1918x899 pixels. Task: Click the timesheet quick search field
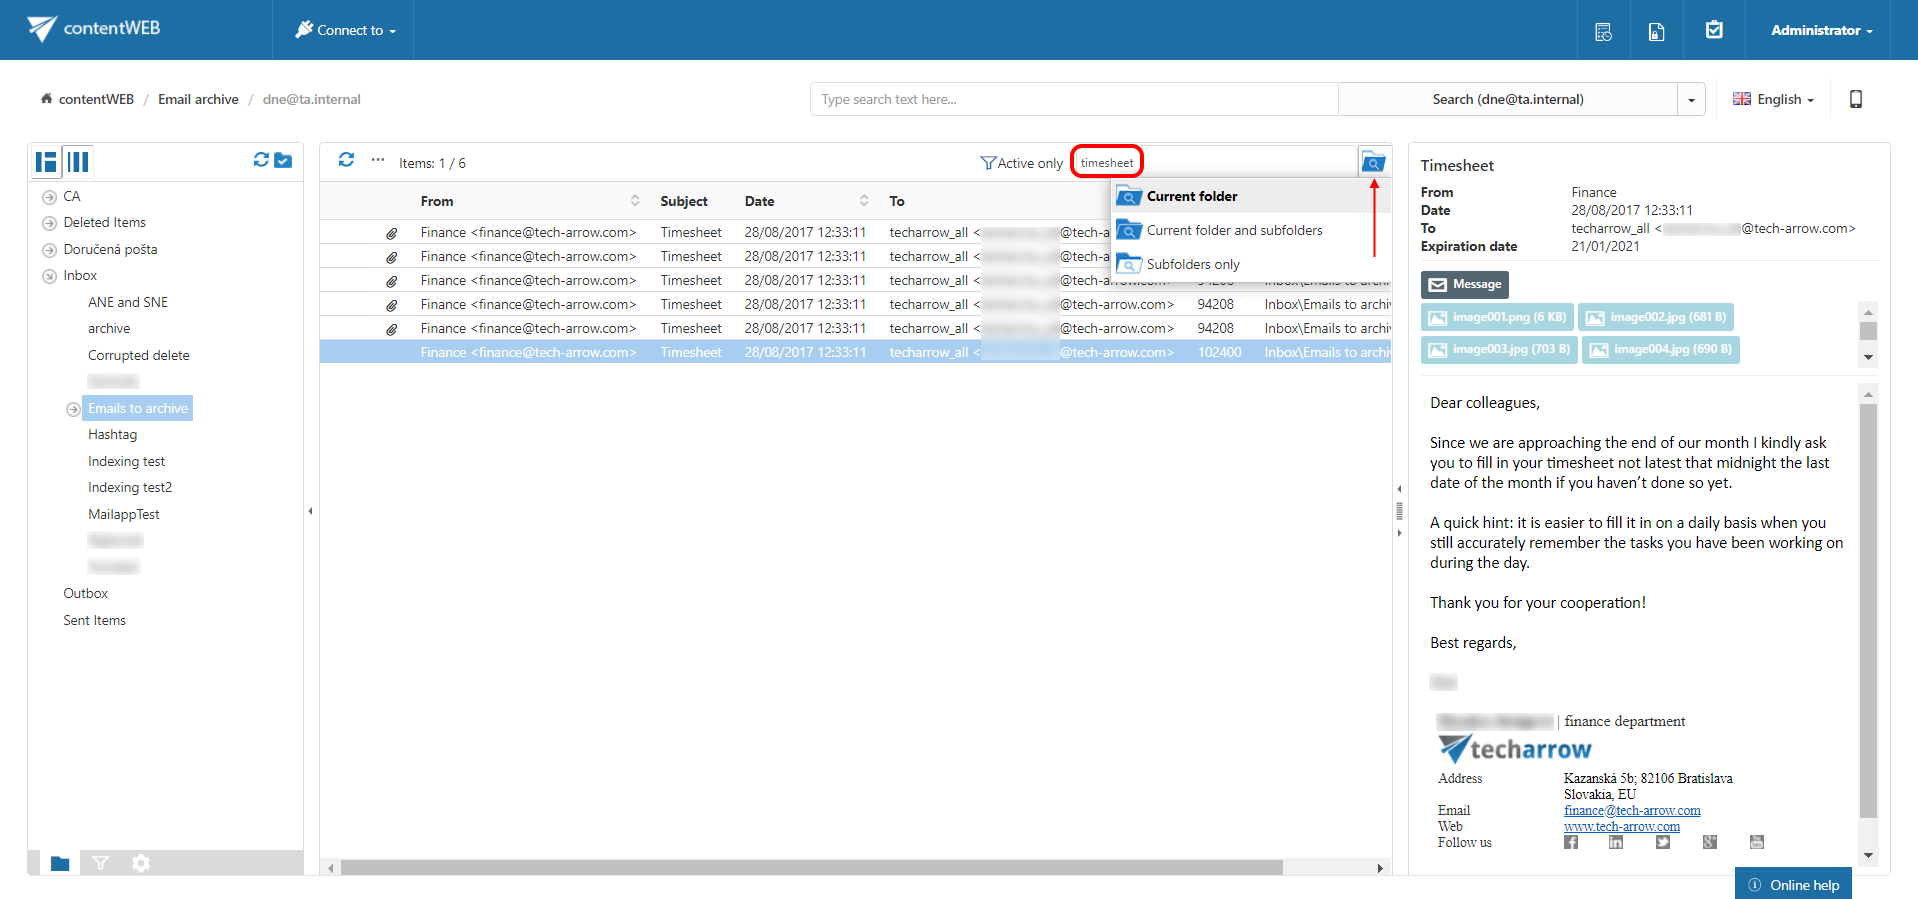[x=1215, y=162]
